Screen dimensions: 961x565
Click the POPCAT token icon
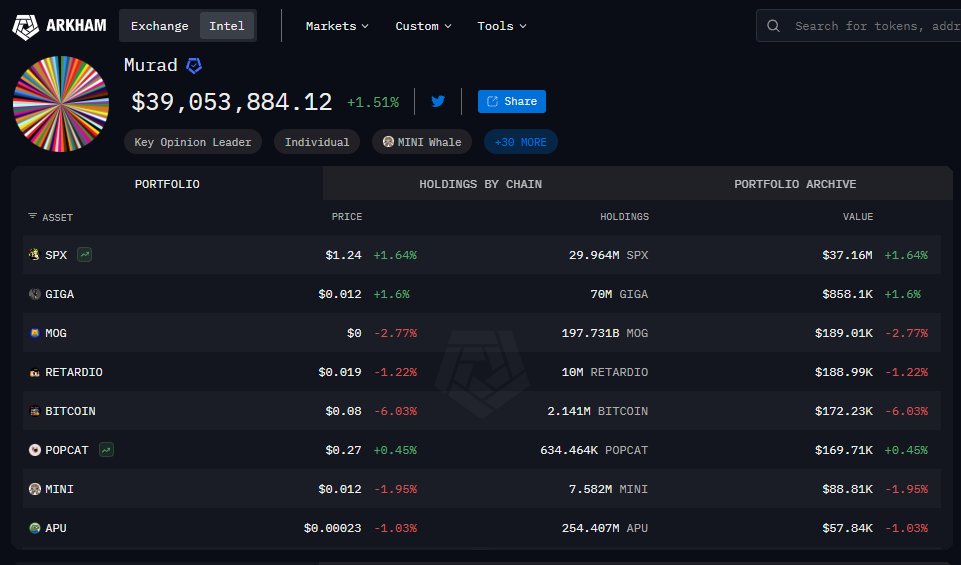click(x=34, y=450)
